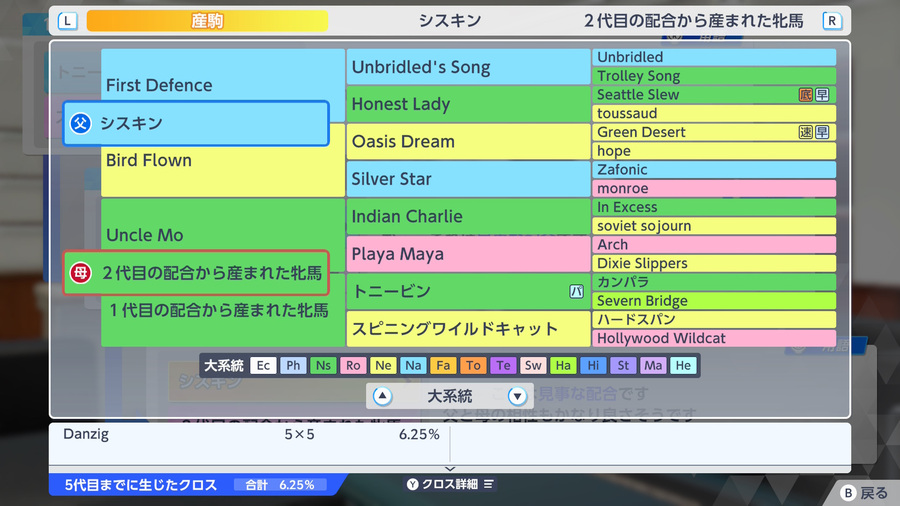Click the blue 父 sire icon
900x506 pixels.
pyautogui.click(x=80, y=123)
